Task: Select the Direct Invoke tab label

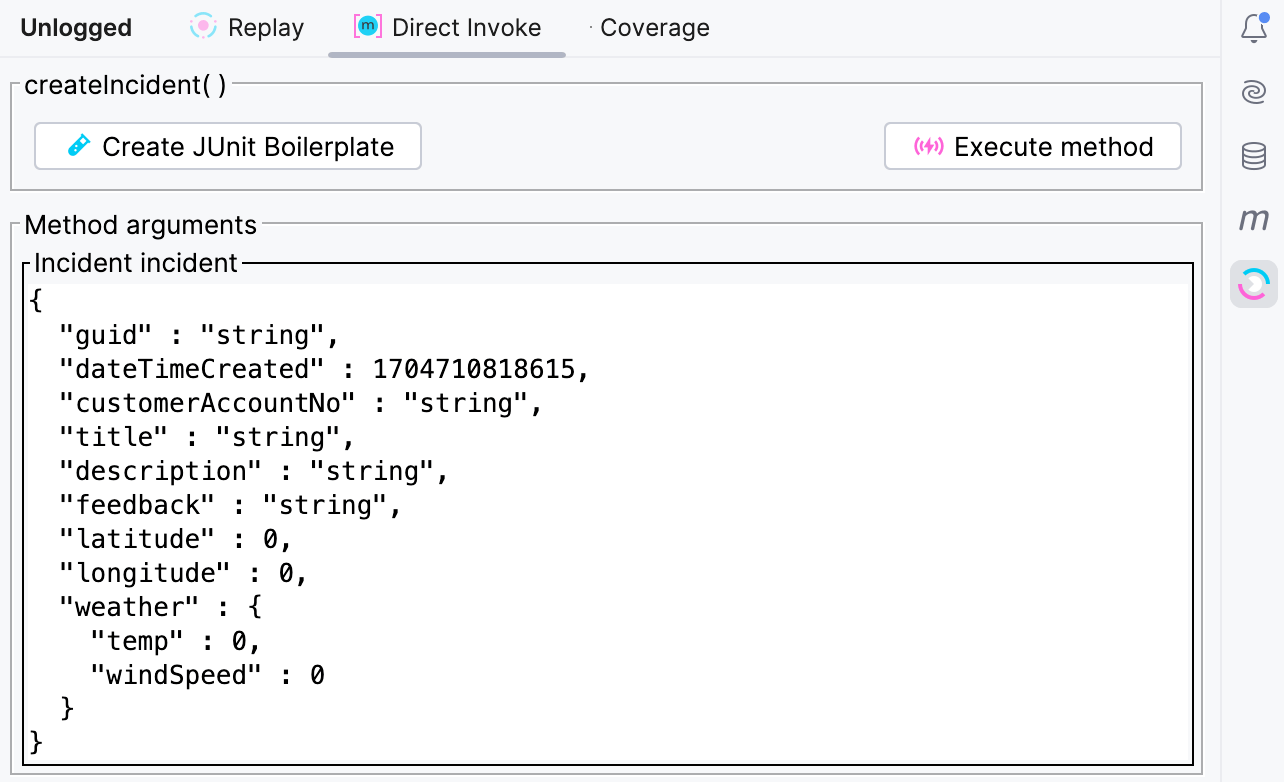Action: 466,28
